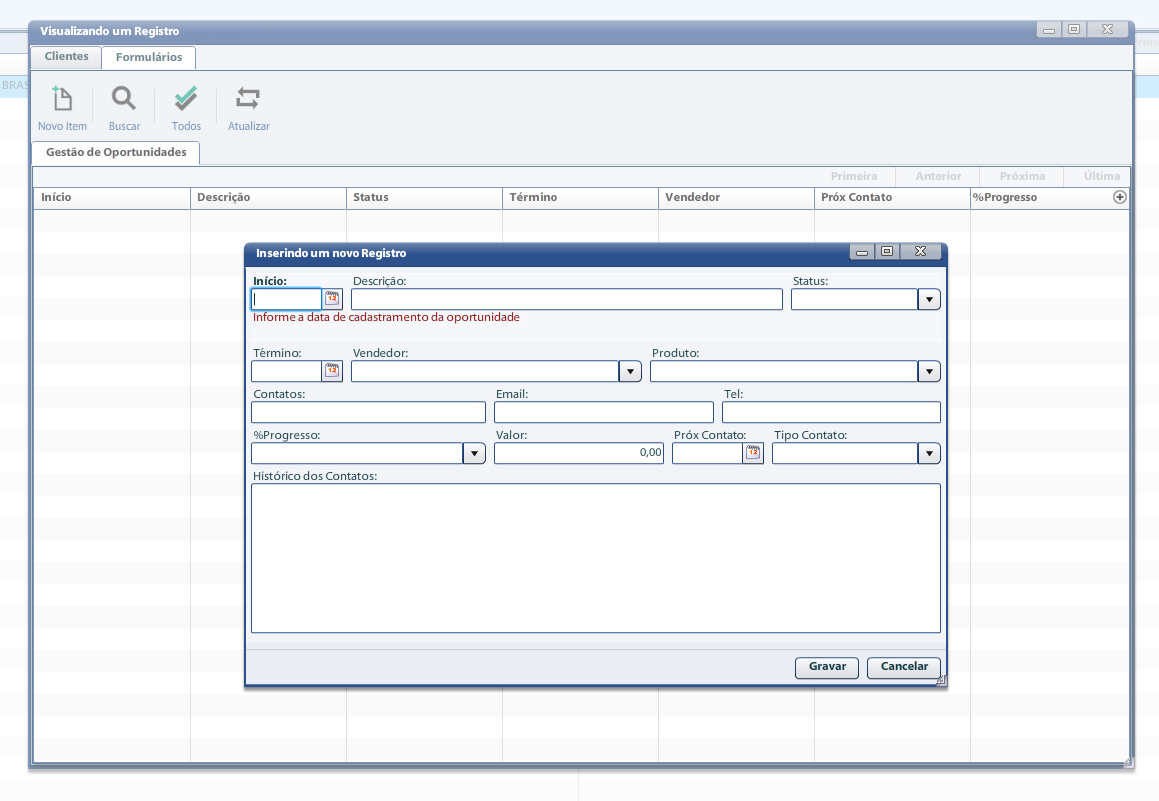1159x801 pixels.
Task: Click the Início column header
Action: tap(112, 197)
